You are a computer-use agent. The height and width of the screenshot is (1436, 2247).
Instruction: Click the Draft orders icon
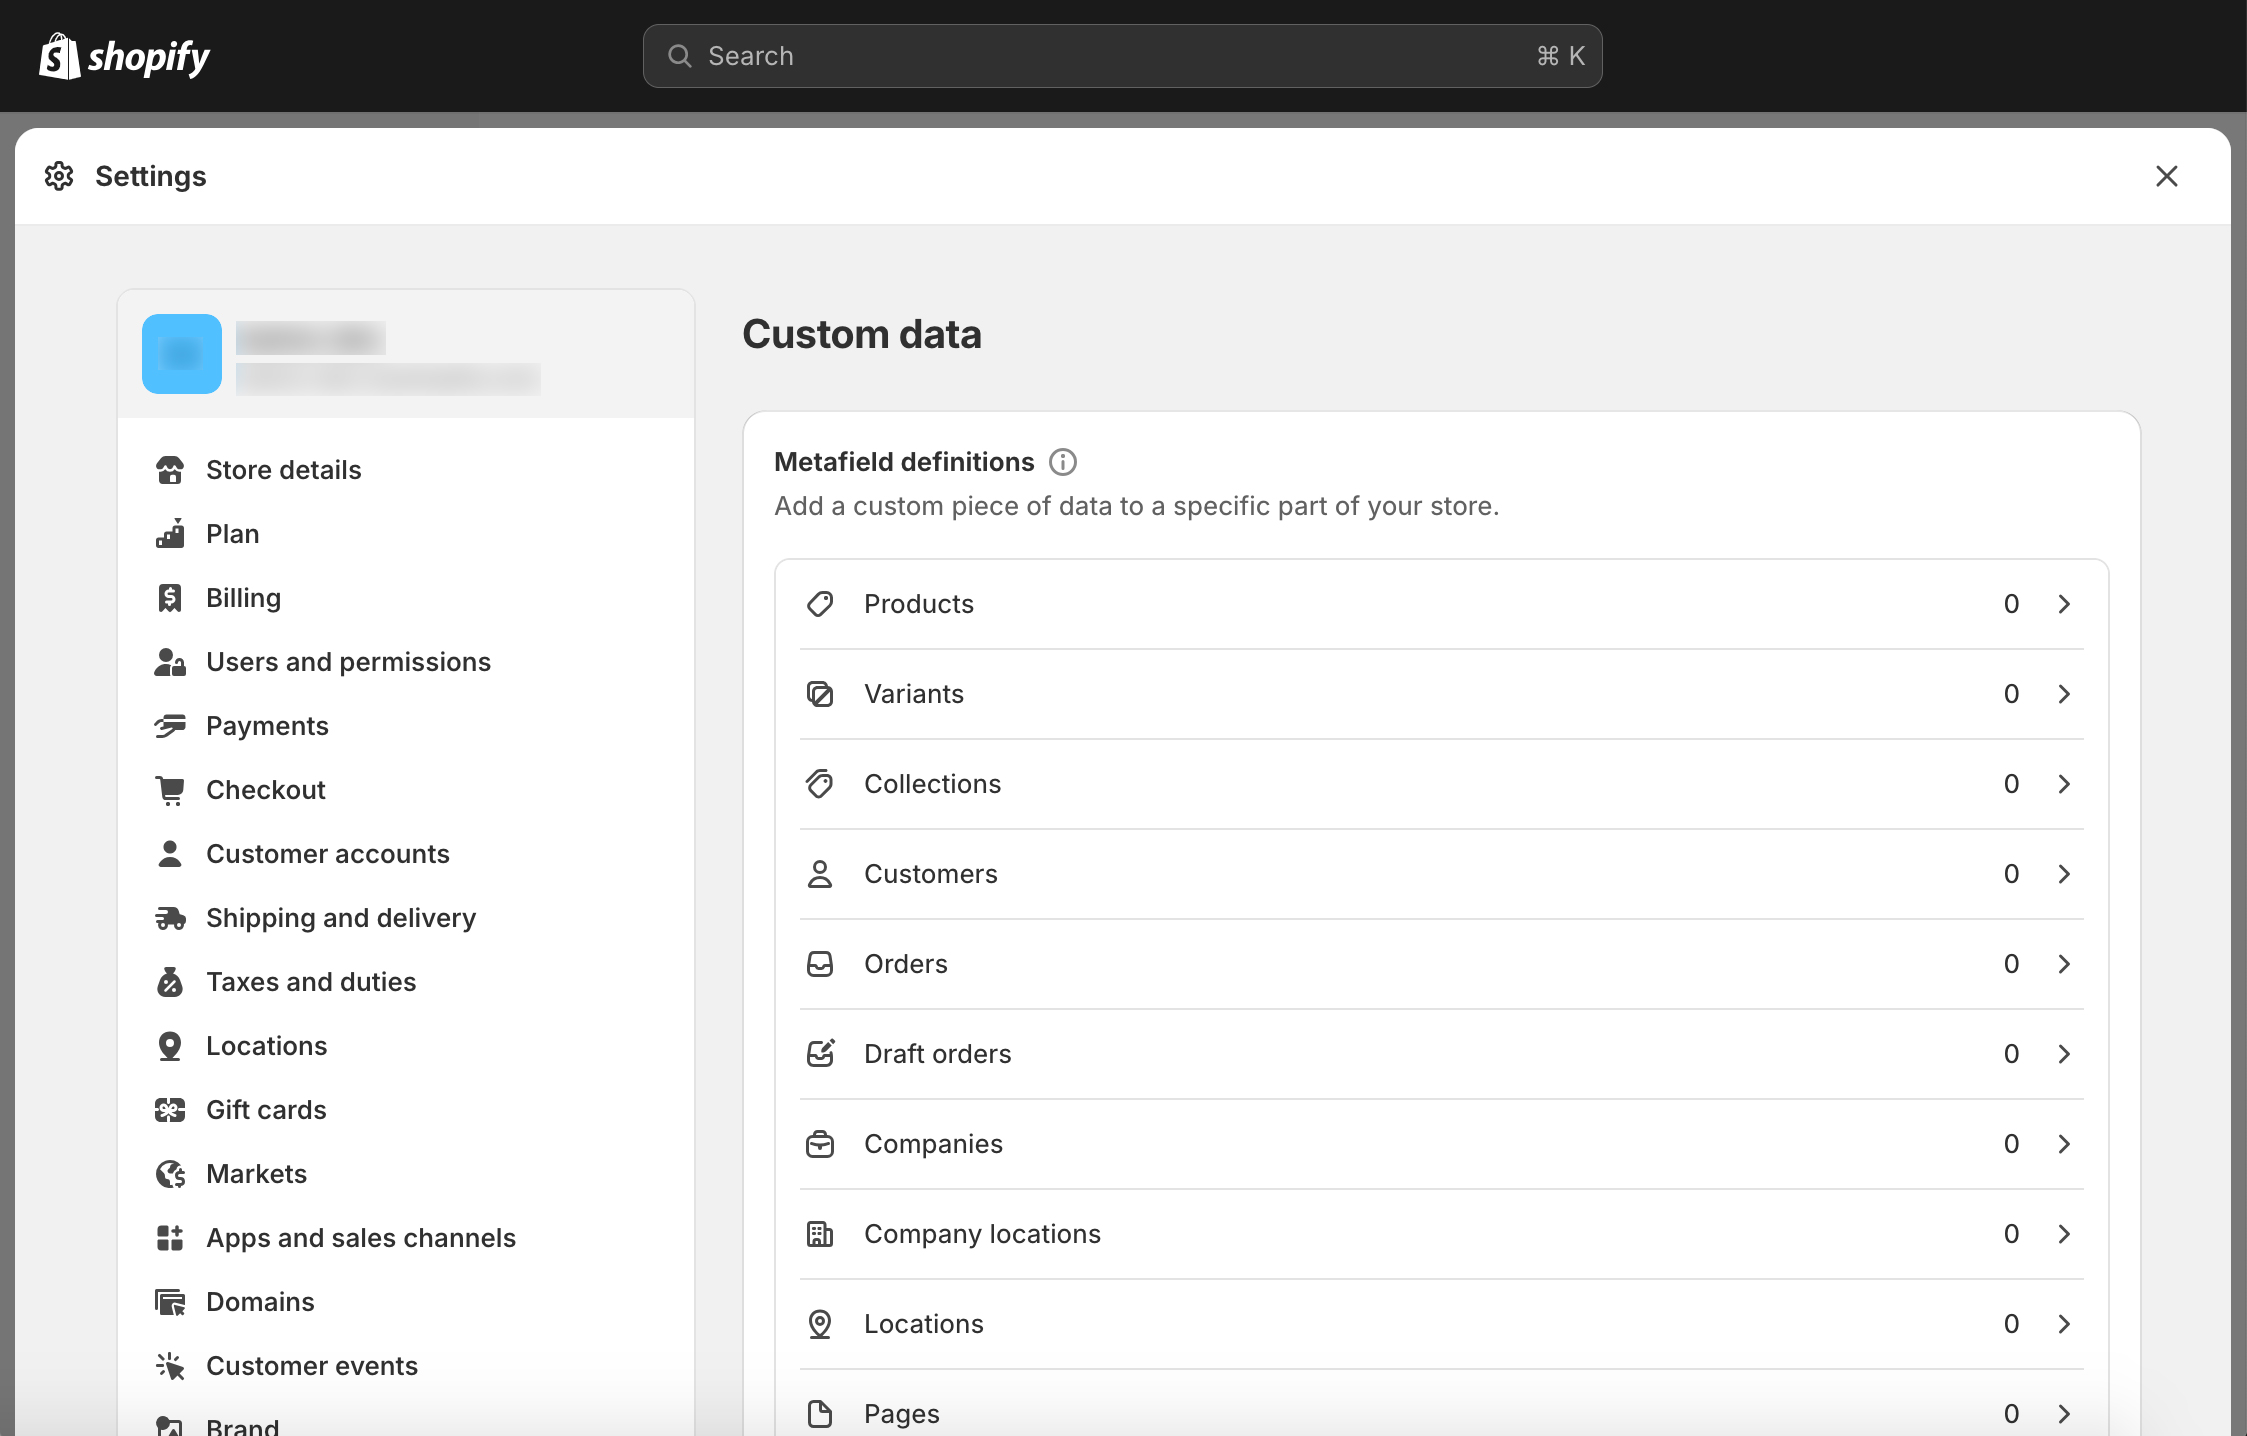[x=820, y=1054]
